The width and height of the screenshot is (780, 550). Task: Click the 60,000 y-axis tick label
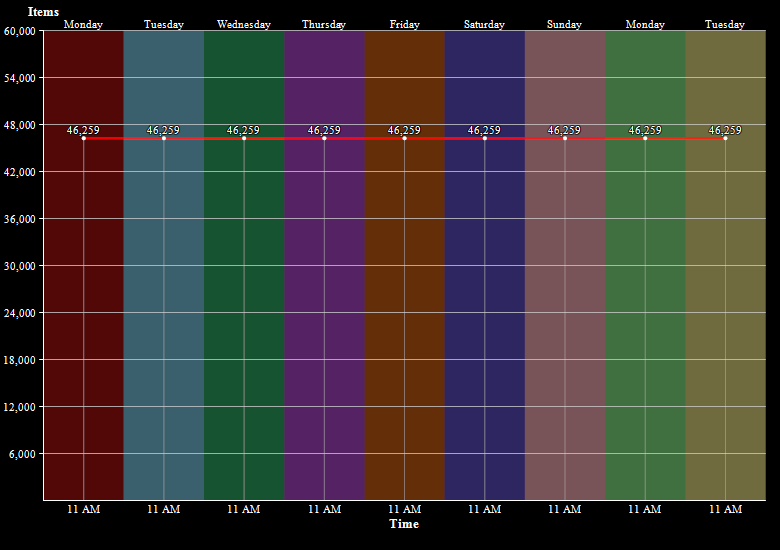[x=20, y=31]
